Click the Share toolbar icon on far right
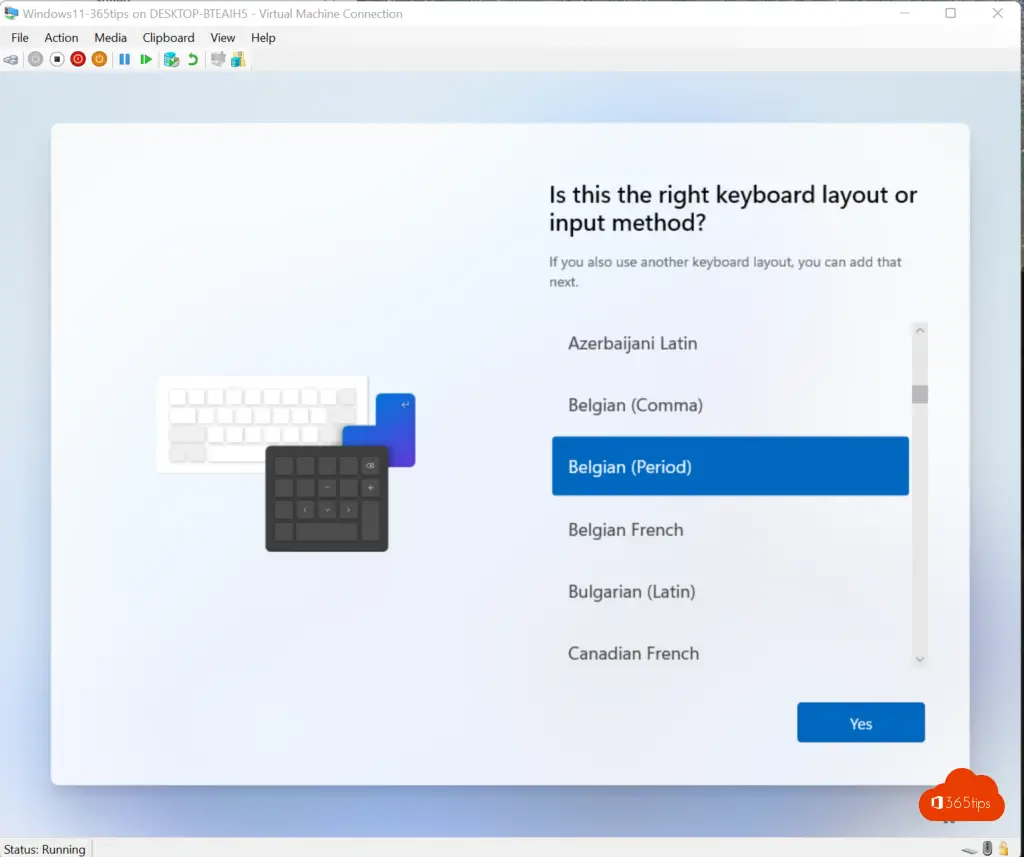Screen dimensions: 1024x857 238,60
